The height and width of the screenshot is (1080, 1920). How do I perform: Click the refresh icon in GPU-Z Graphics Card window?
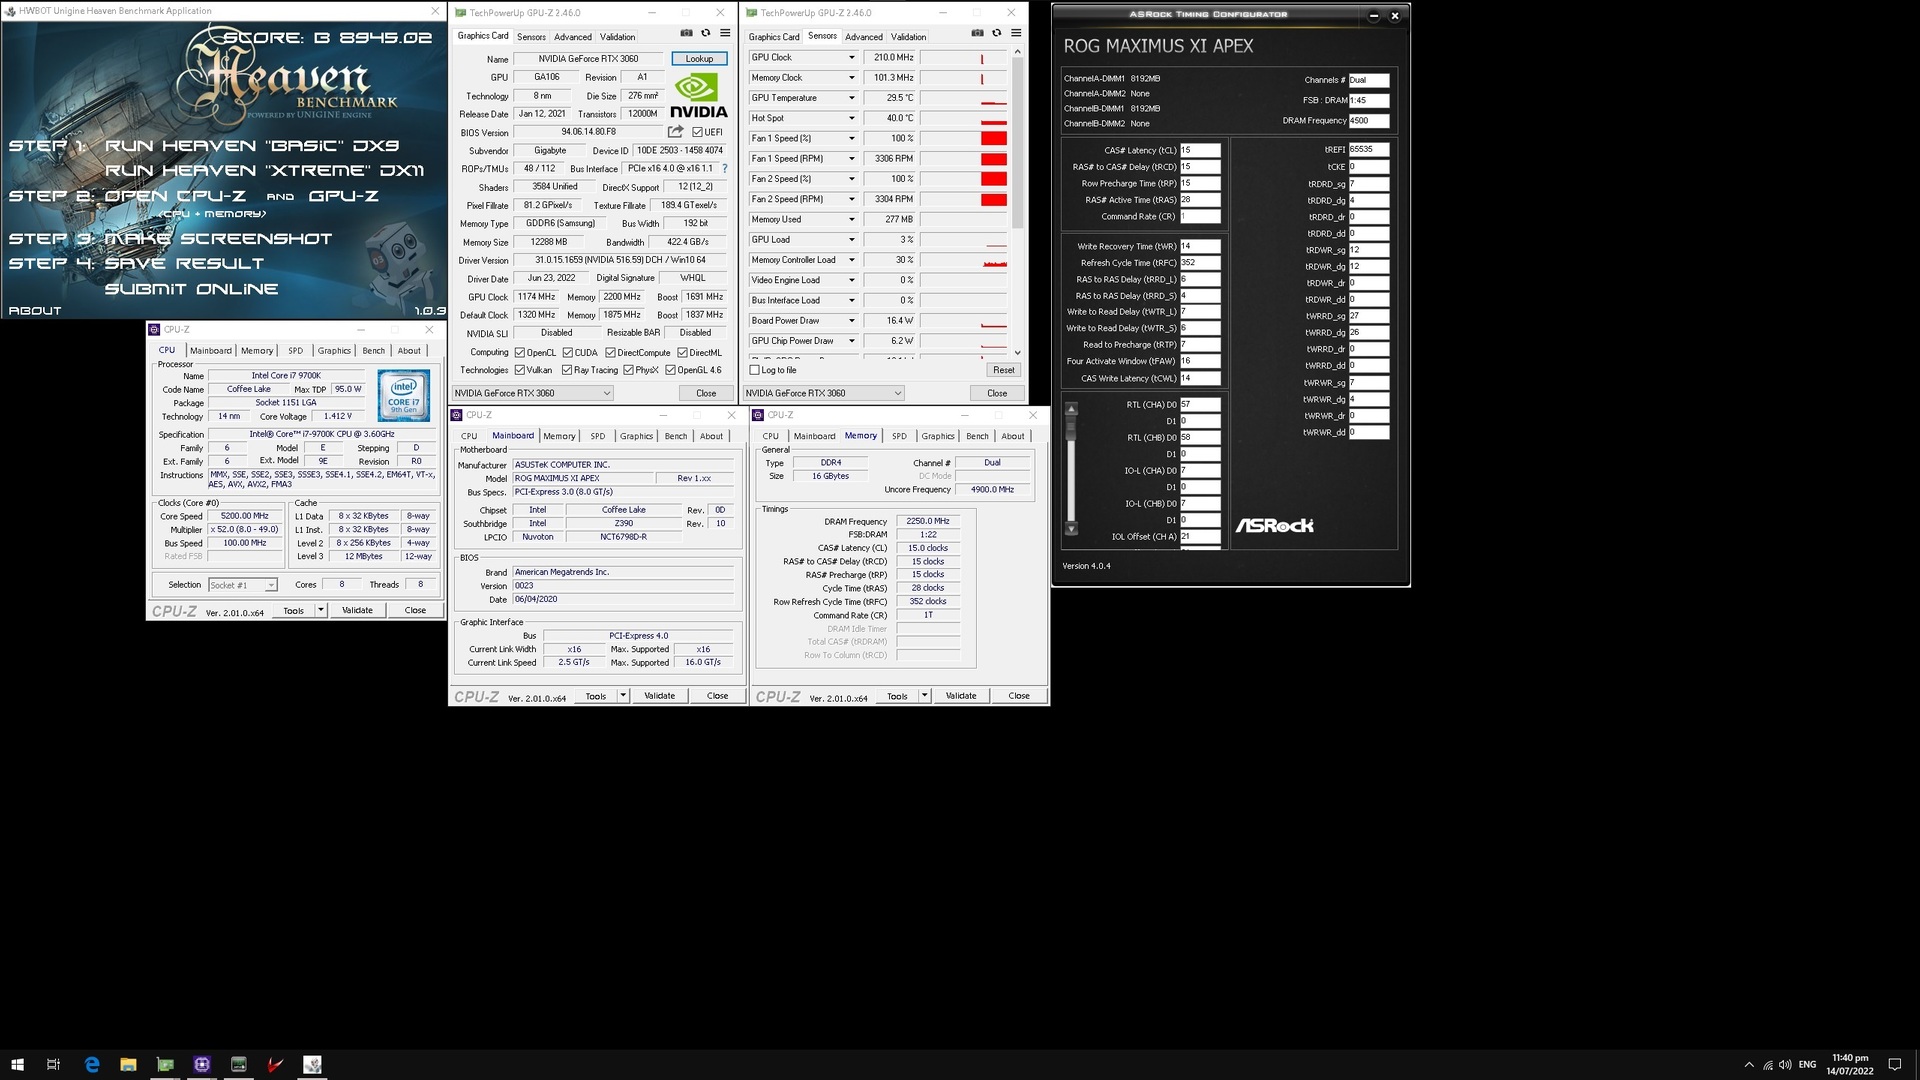[x=705, y=33]
